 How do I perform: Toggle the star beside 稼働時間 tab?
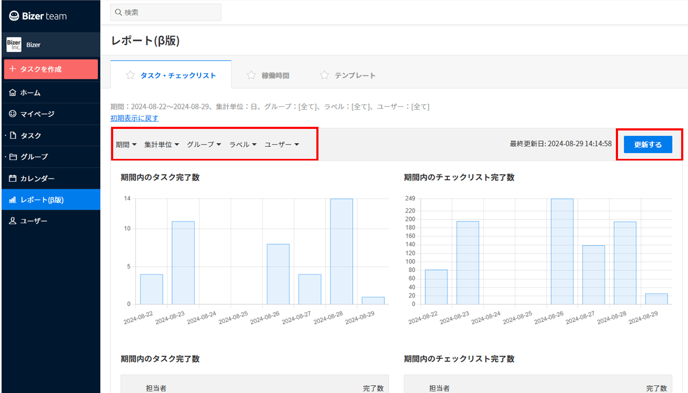click(x=251, y=75)
